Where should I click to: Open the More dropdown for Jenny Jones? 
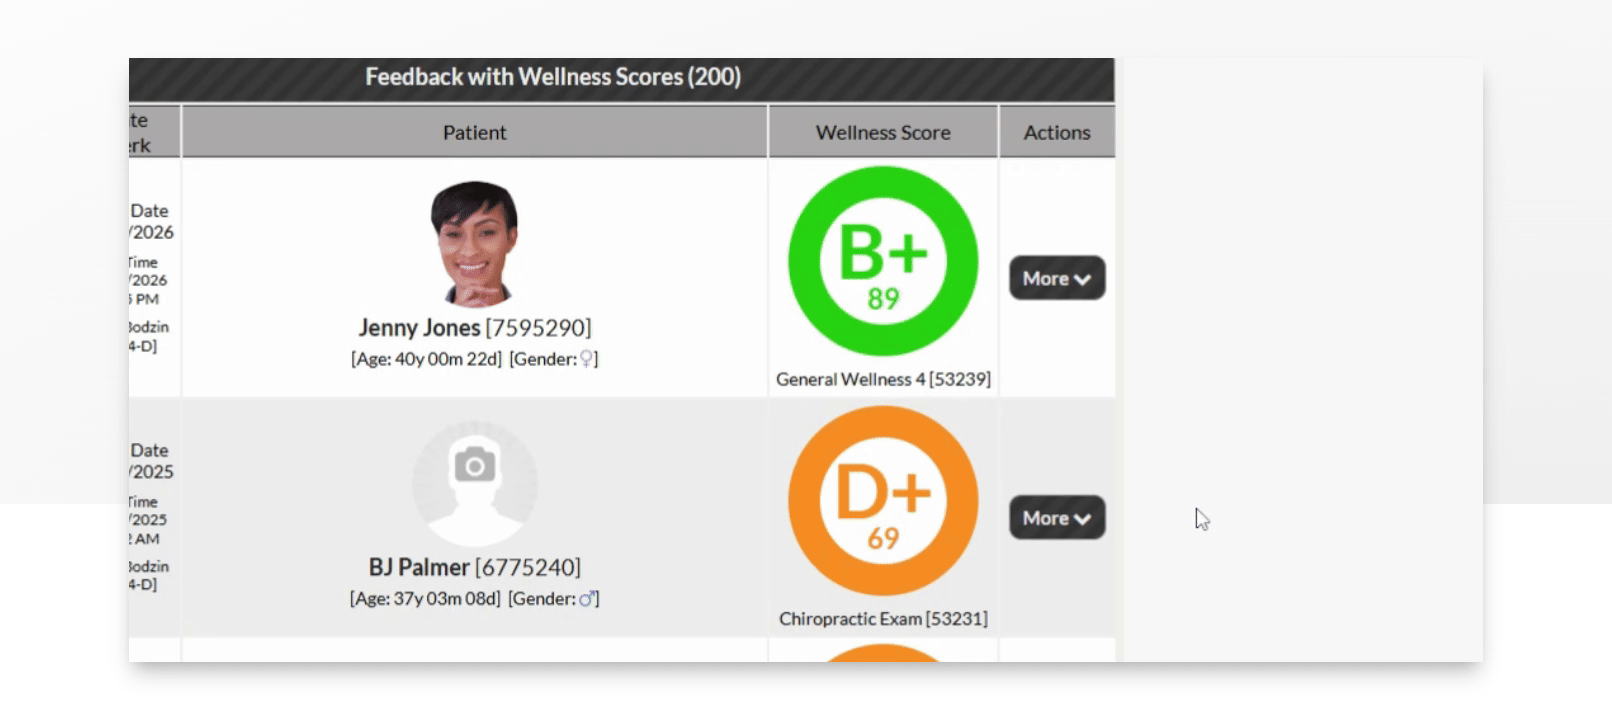[1057, 278]
